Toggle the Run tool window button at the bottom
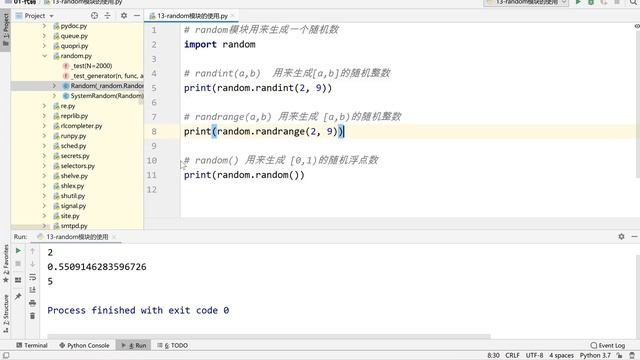 pos(134,345)
